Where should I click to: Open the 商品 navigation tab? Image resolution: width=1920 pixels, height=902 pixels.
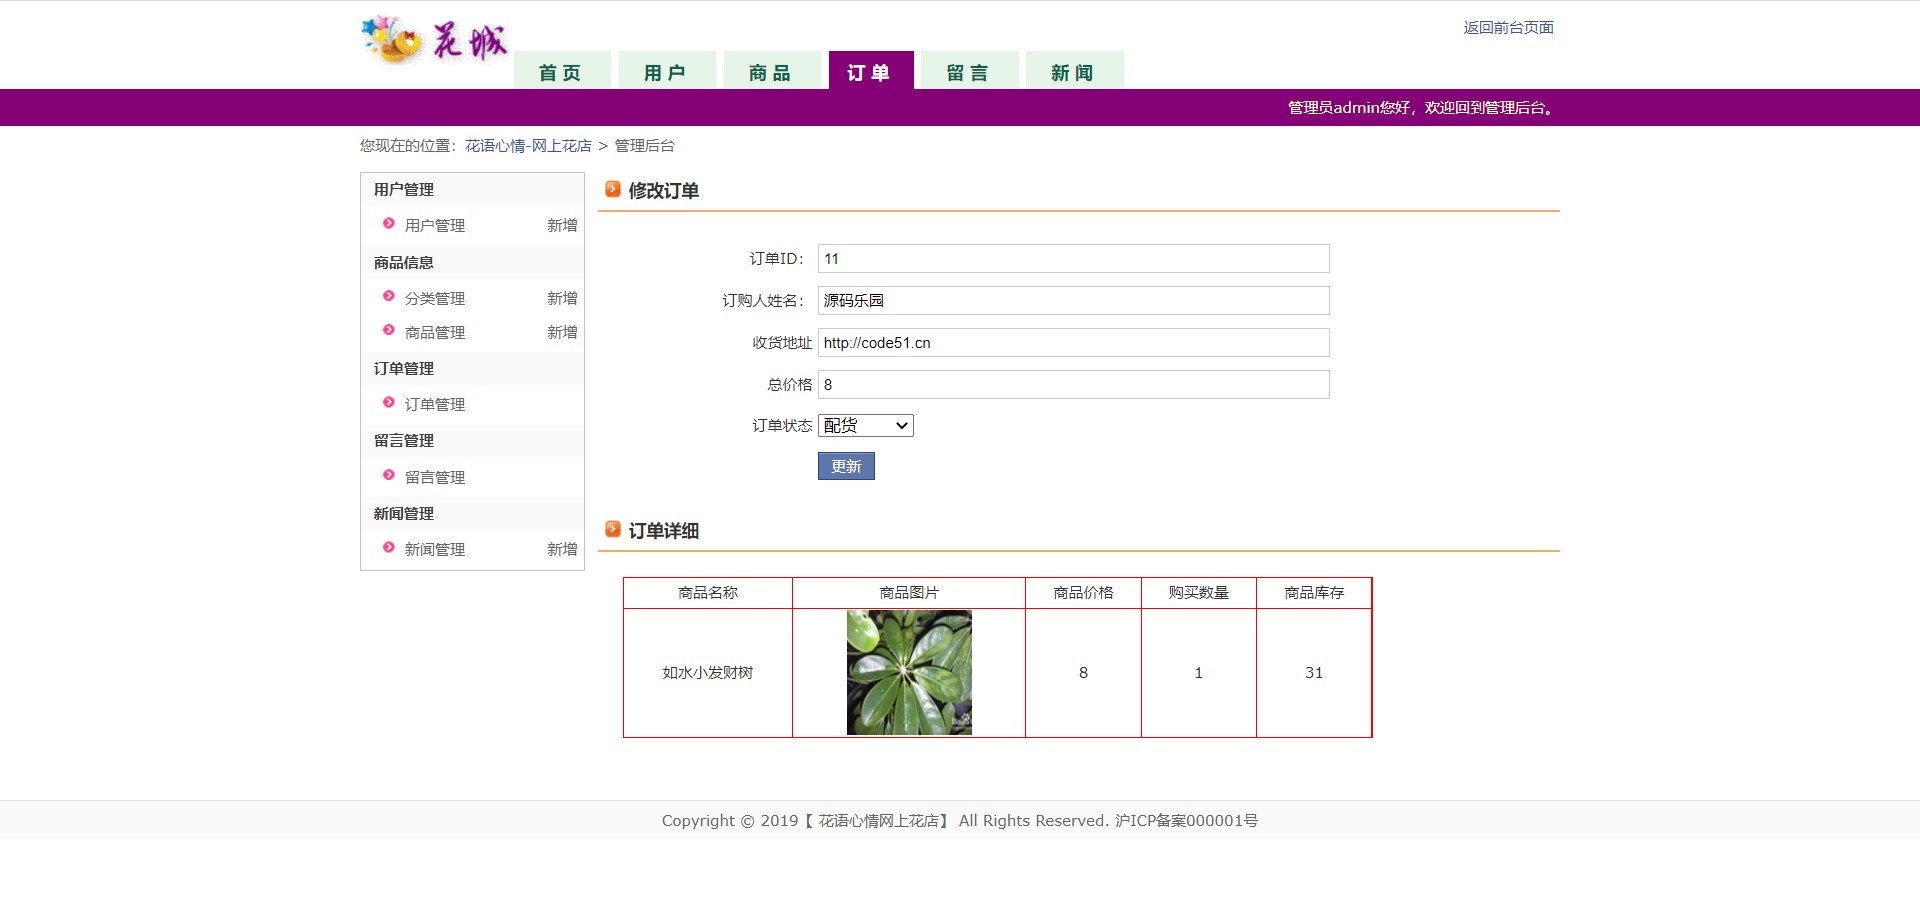pos(771,72)
